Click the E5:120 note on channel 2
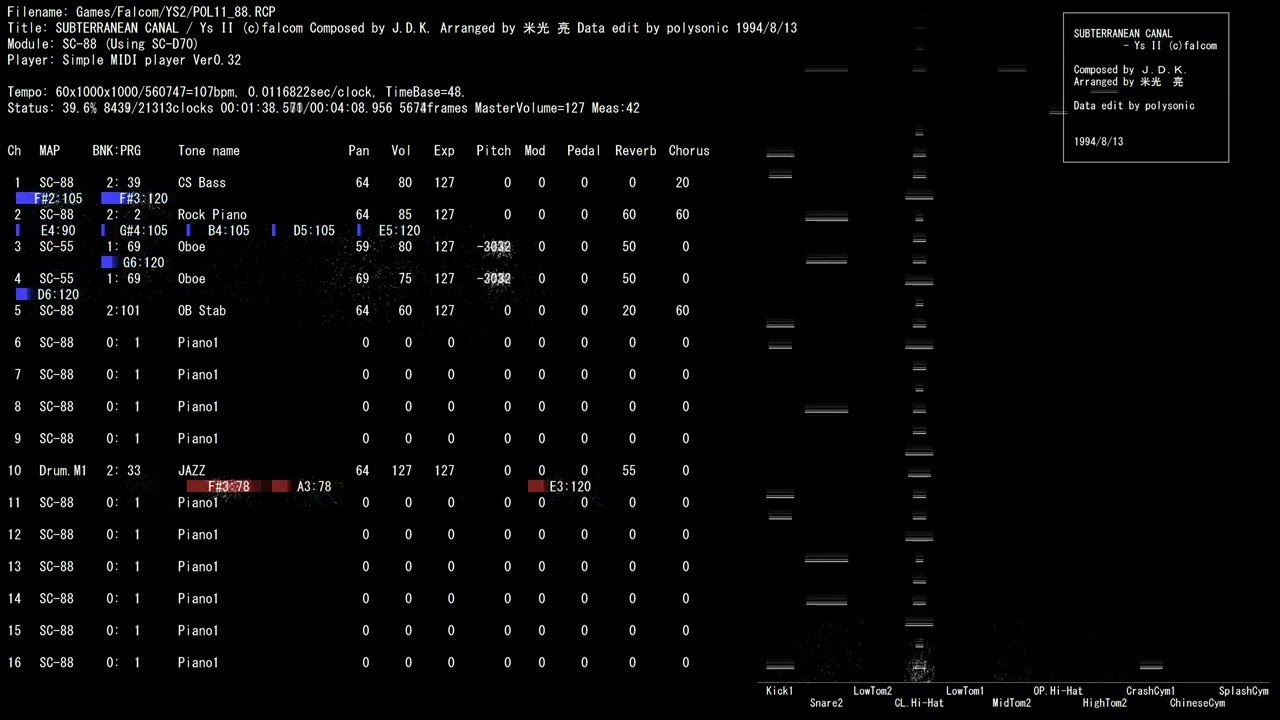1280x720 pixels. [x=390, y=230]
